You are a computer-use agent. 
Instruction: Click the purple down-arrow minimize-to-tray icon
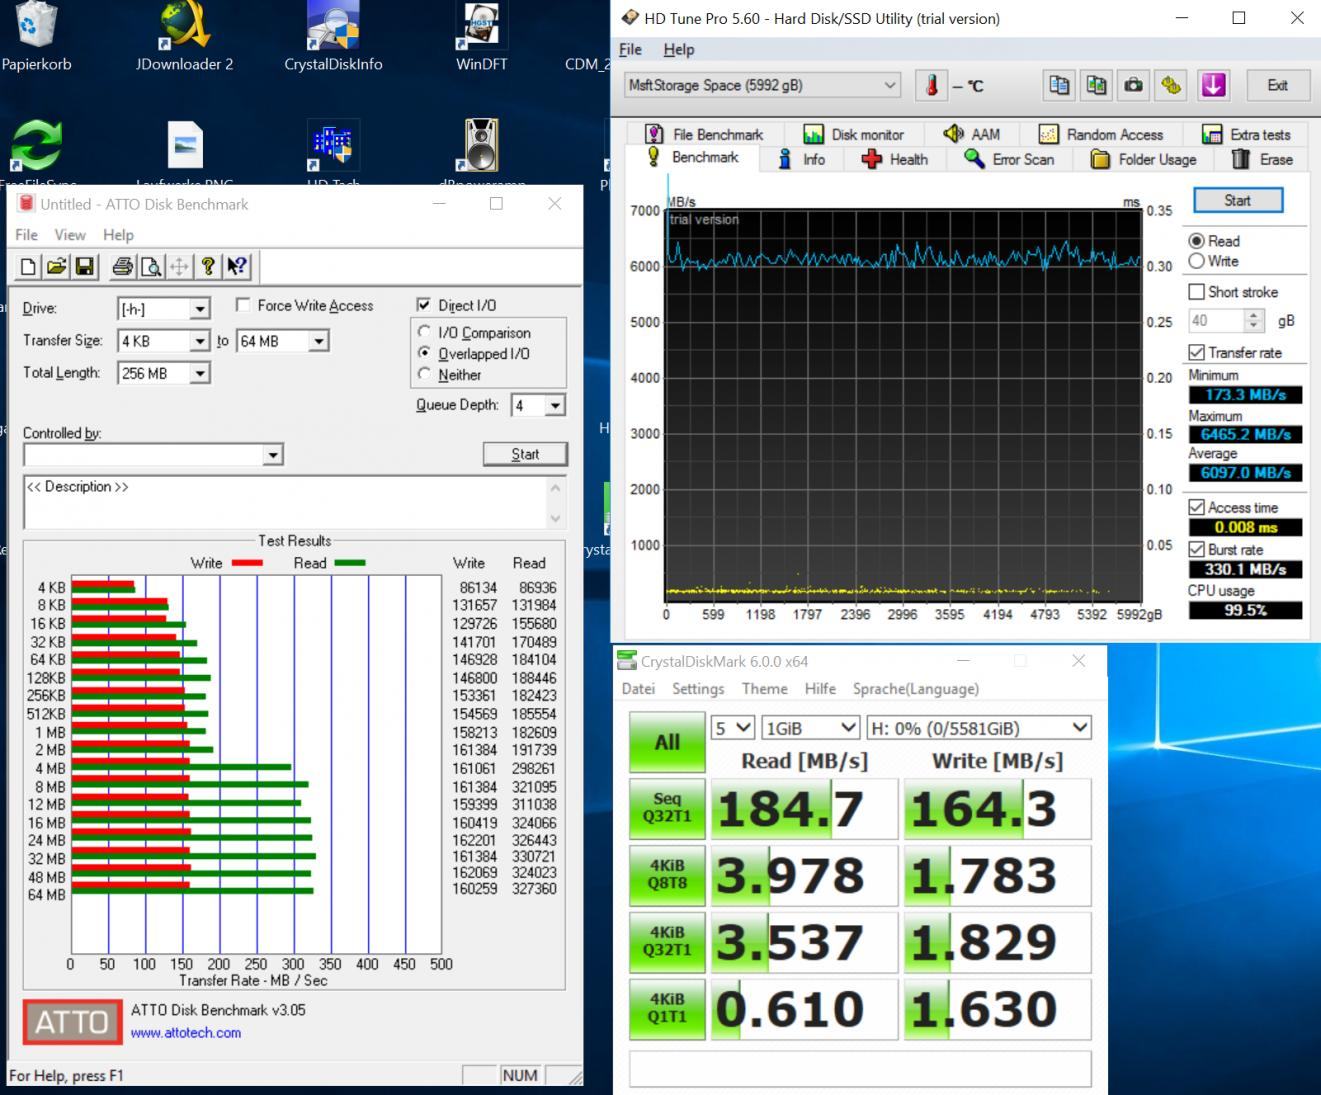coord(1213,85)
